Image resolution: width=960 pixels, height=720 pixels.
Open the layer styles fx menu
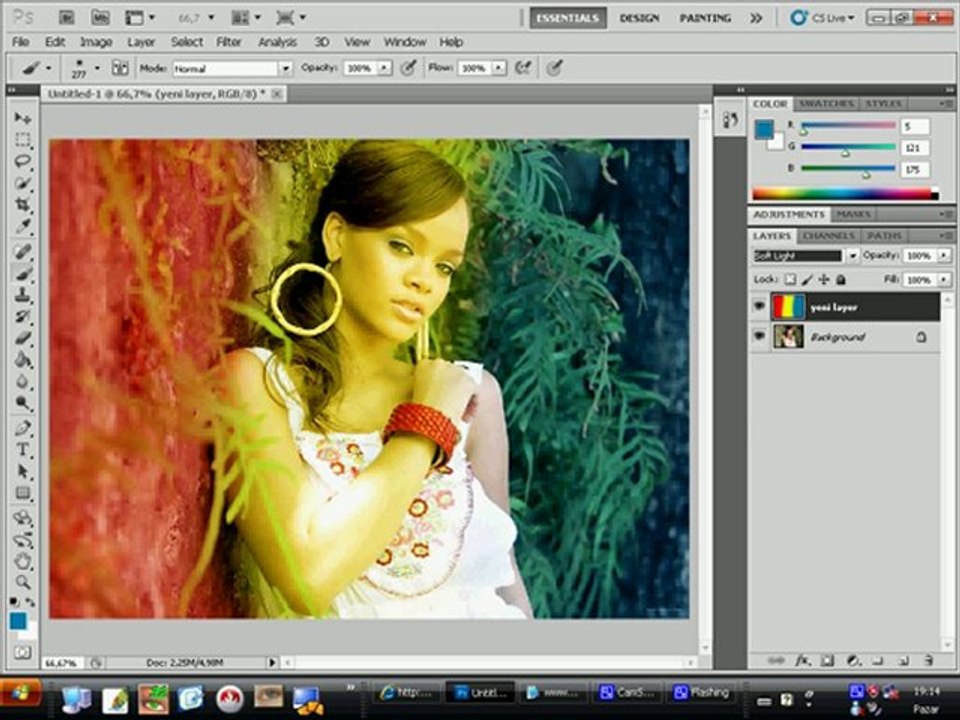point(802,661)
